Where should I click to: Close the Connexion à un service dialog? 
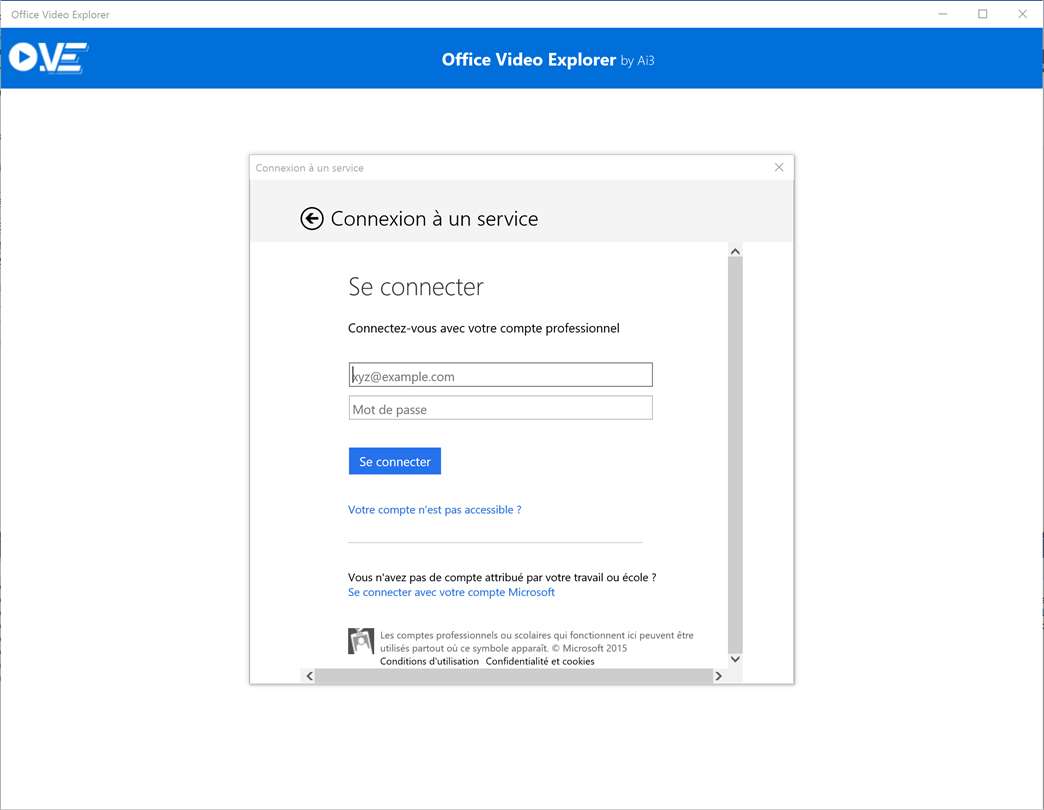tap(779, 167)
